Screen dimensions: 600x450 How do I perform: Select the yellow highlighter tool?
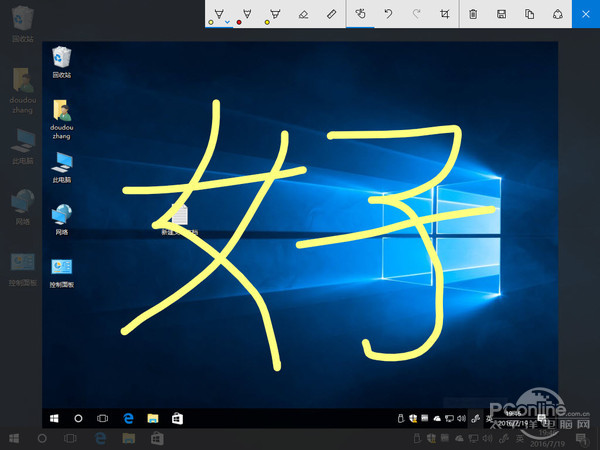(275, 15)
